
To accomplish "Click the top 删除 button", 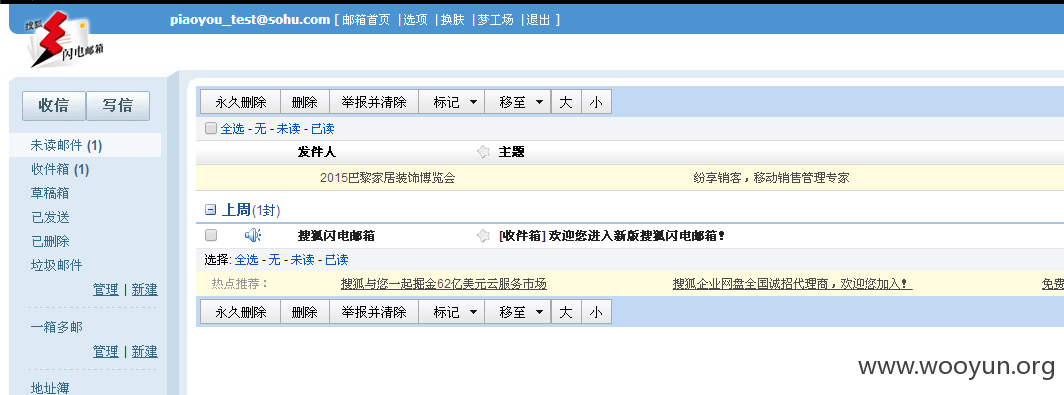I will 305,102.
